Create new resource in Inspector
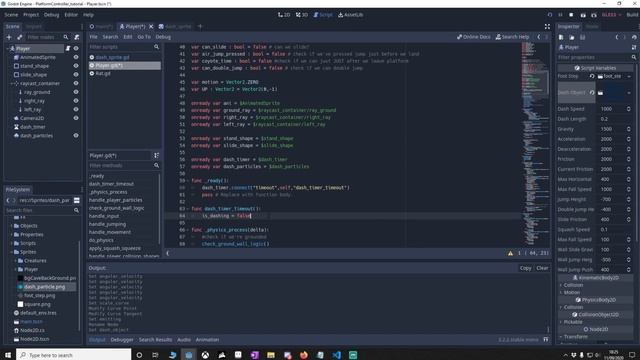 click(561, 37)
